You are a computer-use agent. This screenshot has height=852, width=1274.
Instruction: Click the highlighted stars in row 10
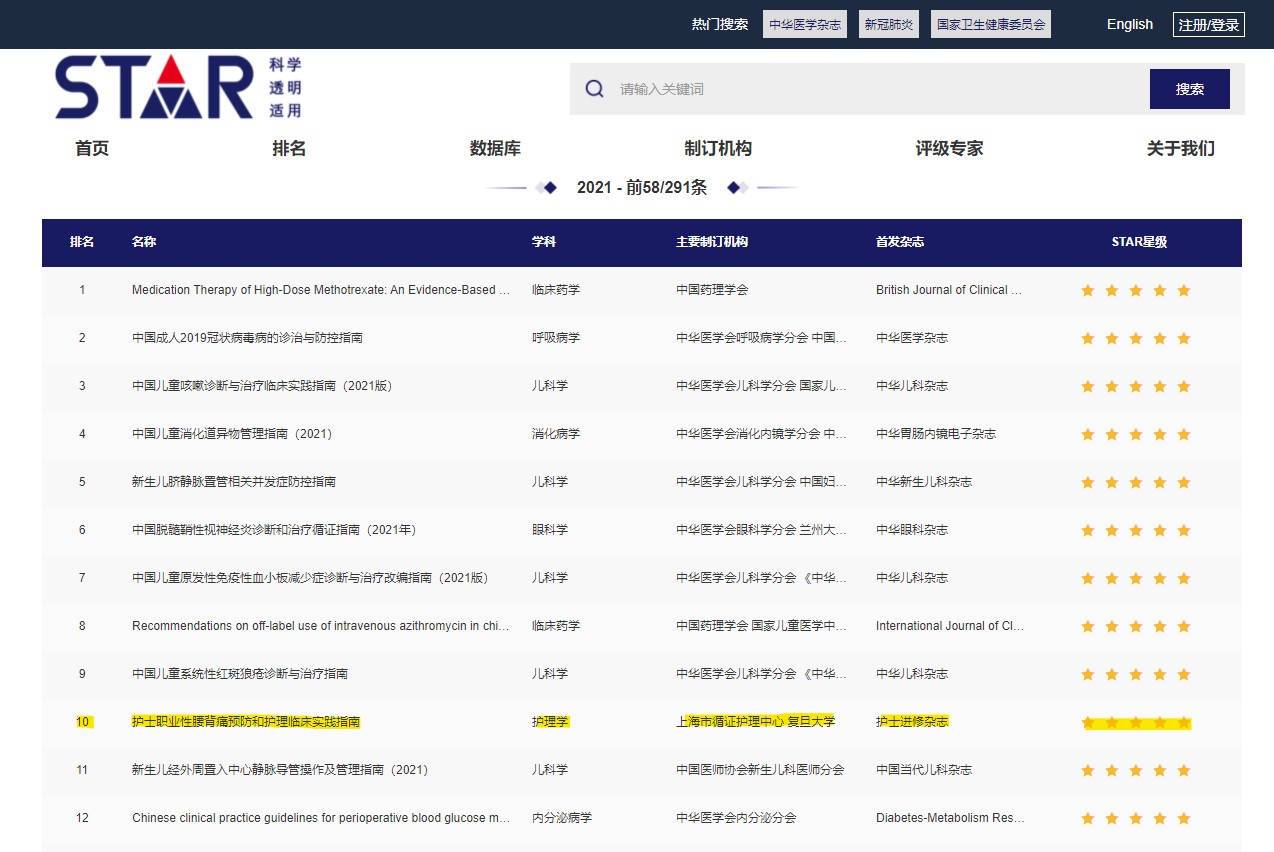pos(1135,722)
